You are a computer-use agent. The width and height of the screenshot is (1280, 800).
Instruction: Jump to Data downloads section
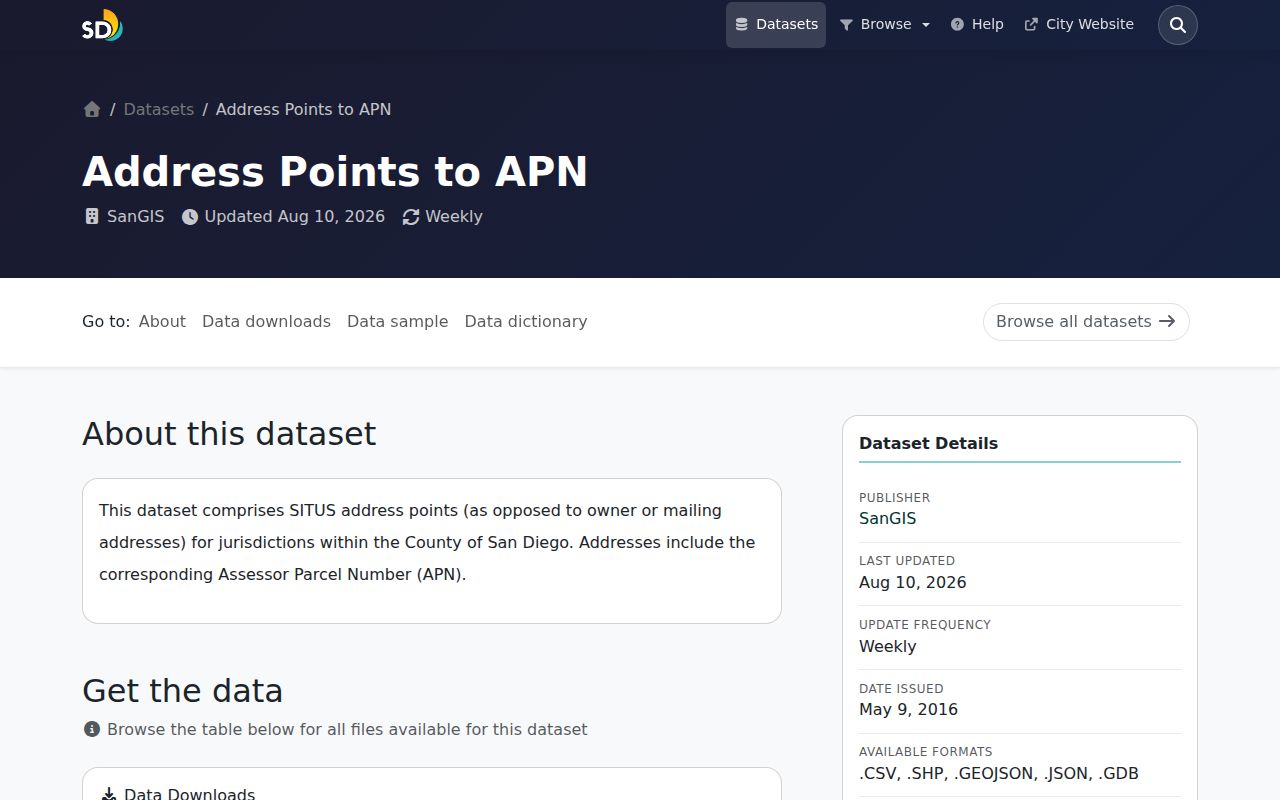pos(266,321)
